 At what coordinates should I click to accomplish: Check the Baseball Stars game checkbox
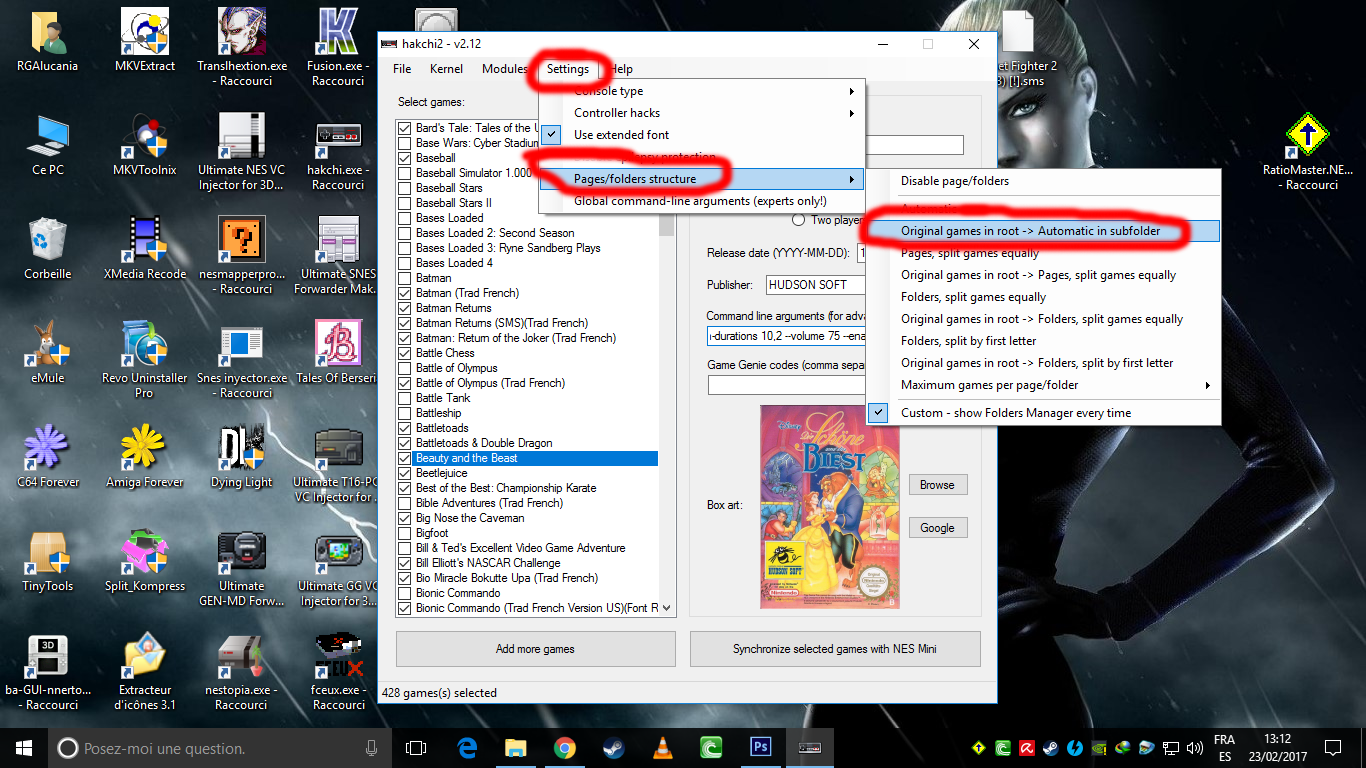point(404,188)
